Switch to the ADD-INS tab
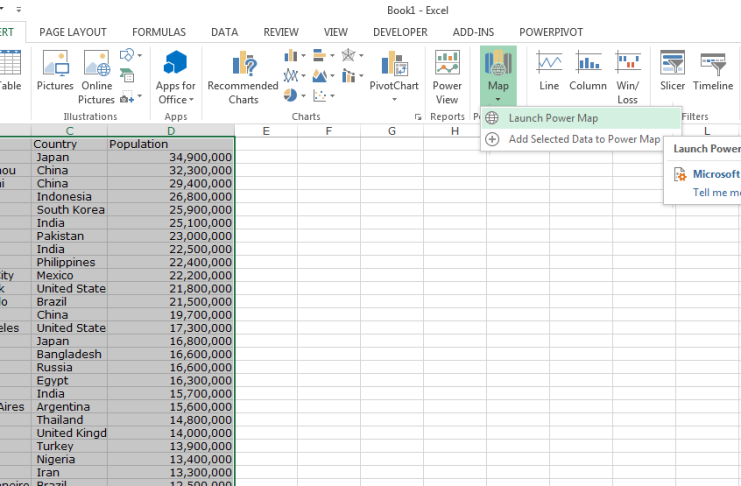Image resolution: width=741 pixels, height=486 pixels. 473,32
